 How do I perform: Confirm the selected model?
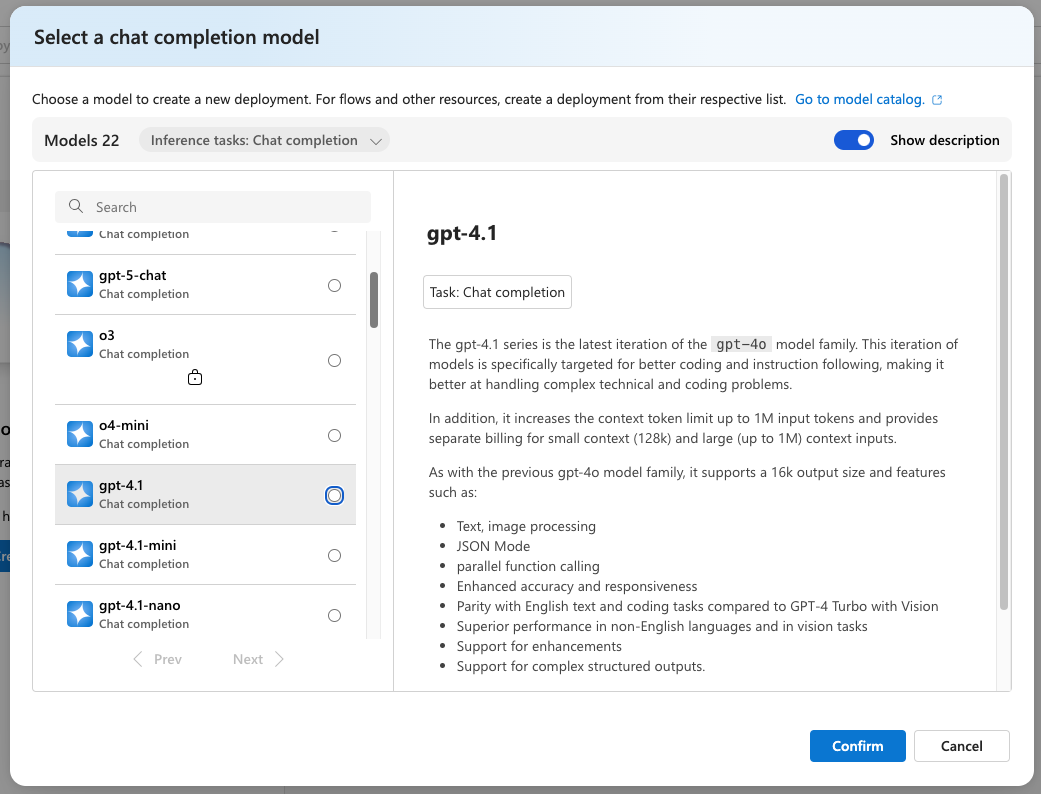point(858,746)
